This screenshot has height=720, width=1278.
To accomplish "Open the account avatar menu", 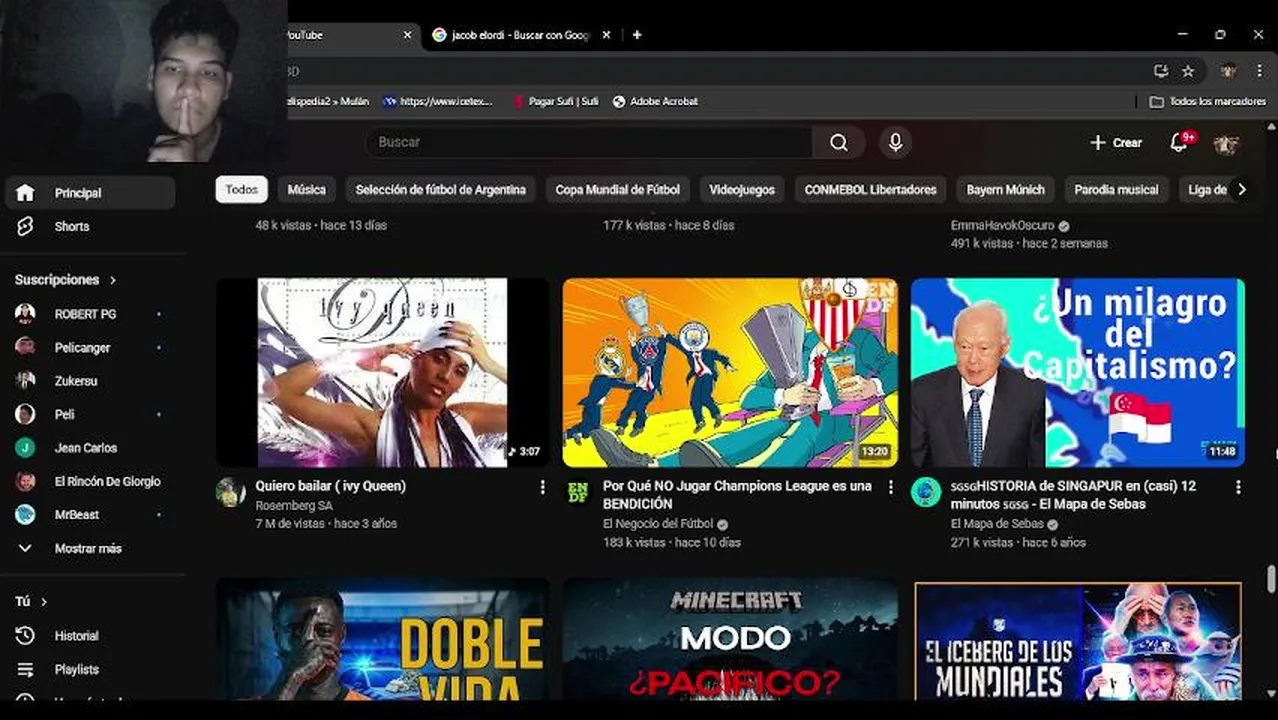I will click(1226, 143).
